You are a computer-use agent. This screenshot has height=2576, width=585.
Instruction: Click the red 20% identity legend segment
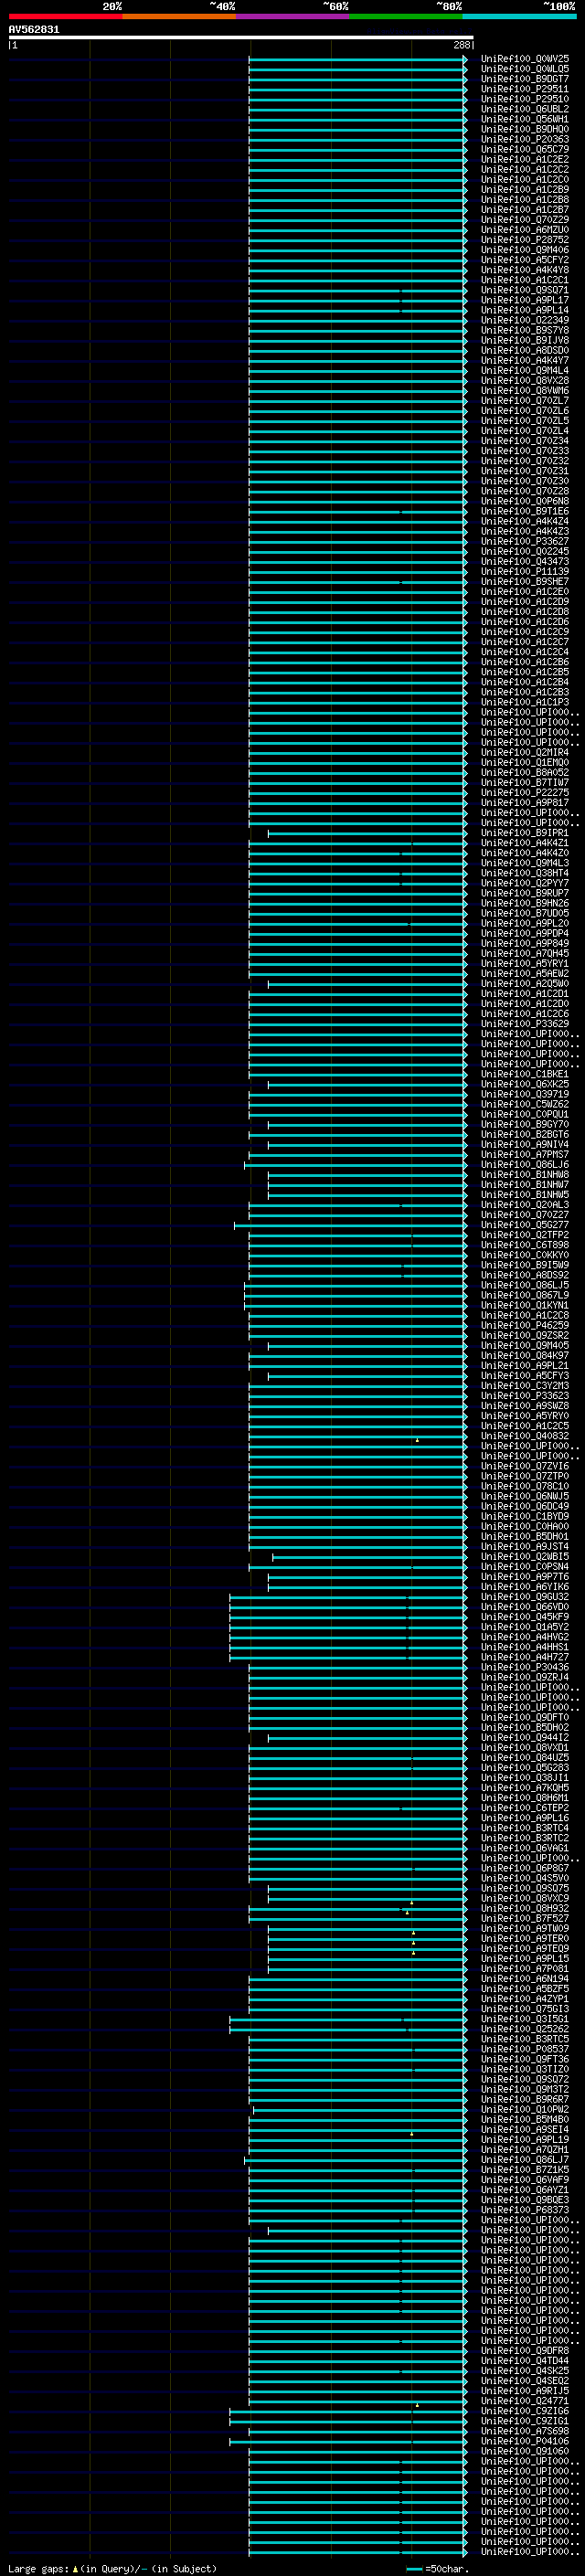[x=65, y=16]
